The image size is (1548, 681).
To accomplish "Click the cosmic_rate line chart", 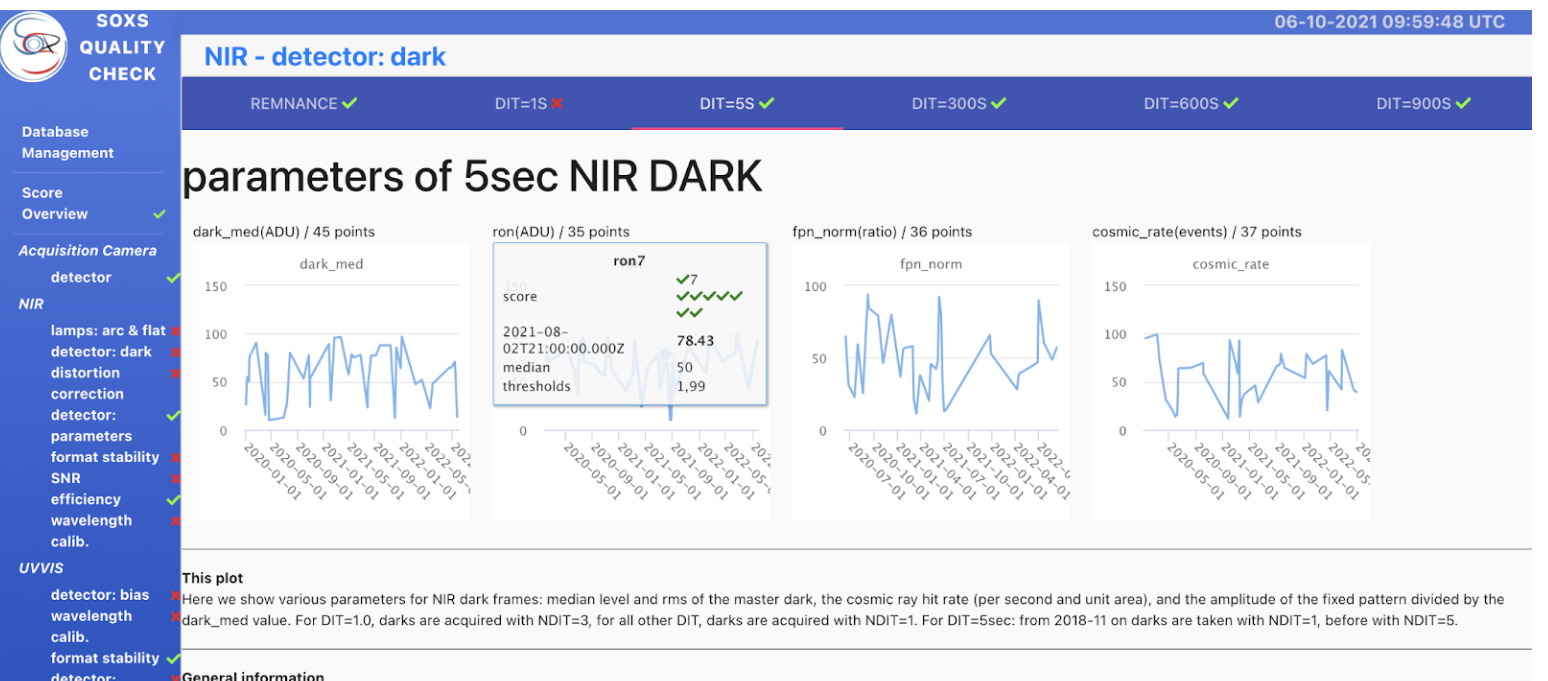I will [x=1231, y=380].
